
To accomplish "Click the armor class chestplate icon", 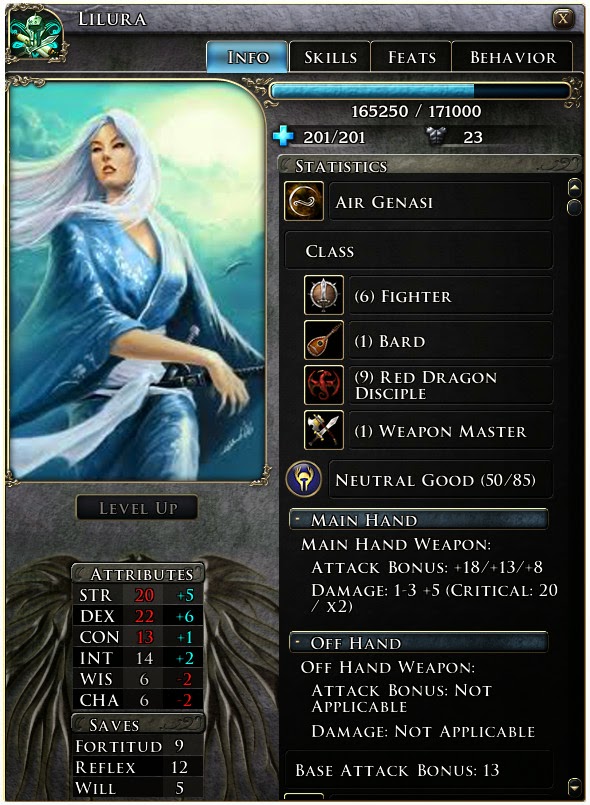I will [x=435, y=136].
